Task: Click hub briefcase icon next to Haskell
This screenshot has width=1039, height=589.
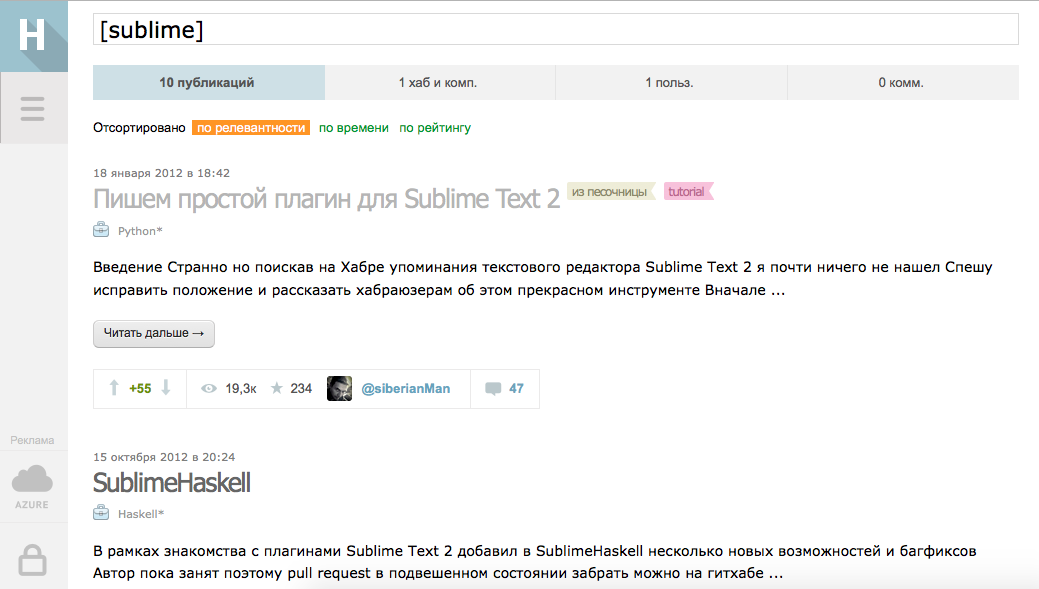Action: 101,513
